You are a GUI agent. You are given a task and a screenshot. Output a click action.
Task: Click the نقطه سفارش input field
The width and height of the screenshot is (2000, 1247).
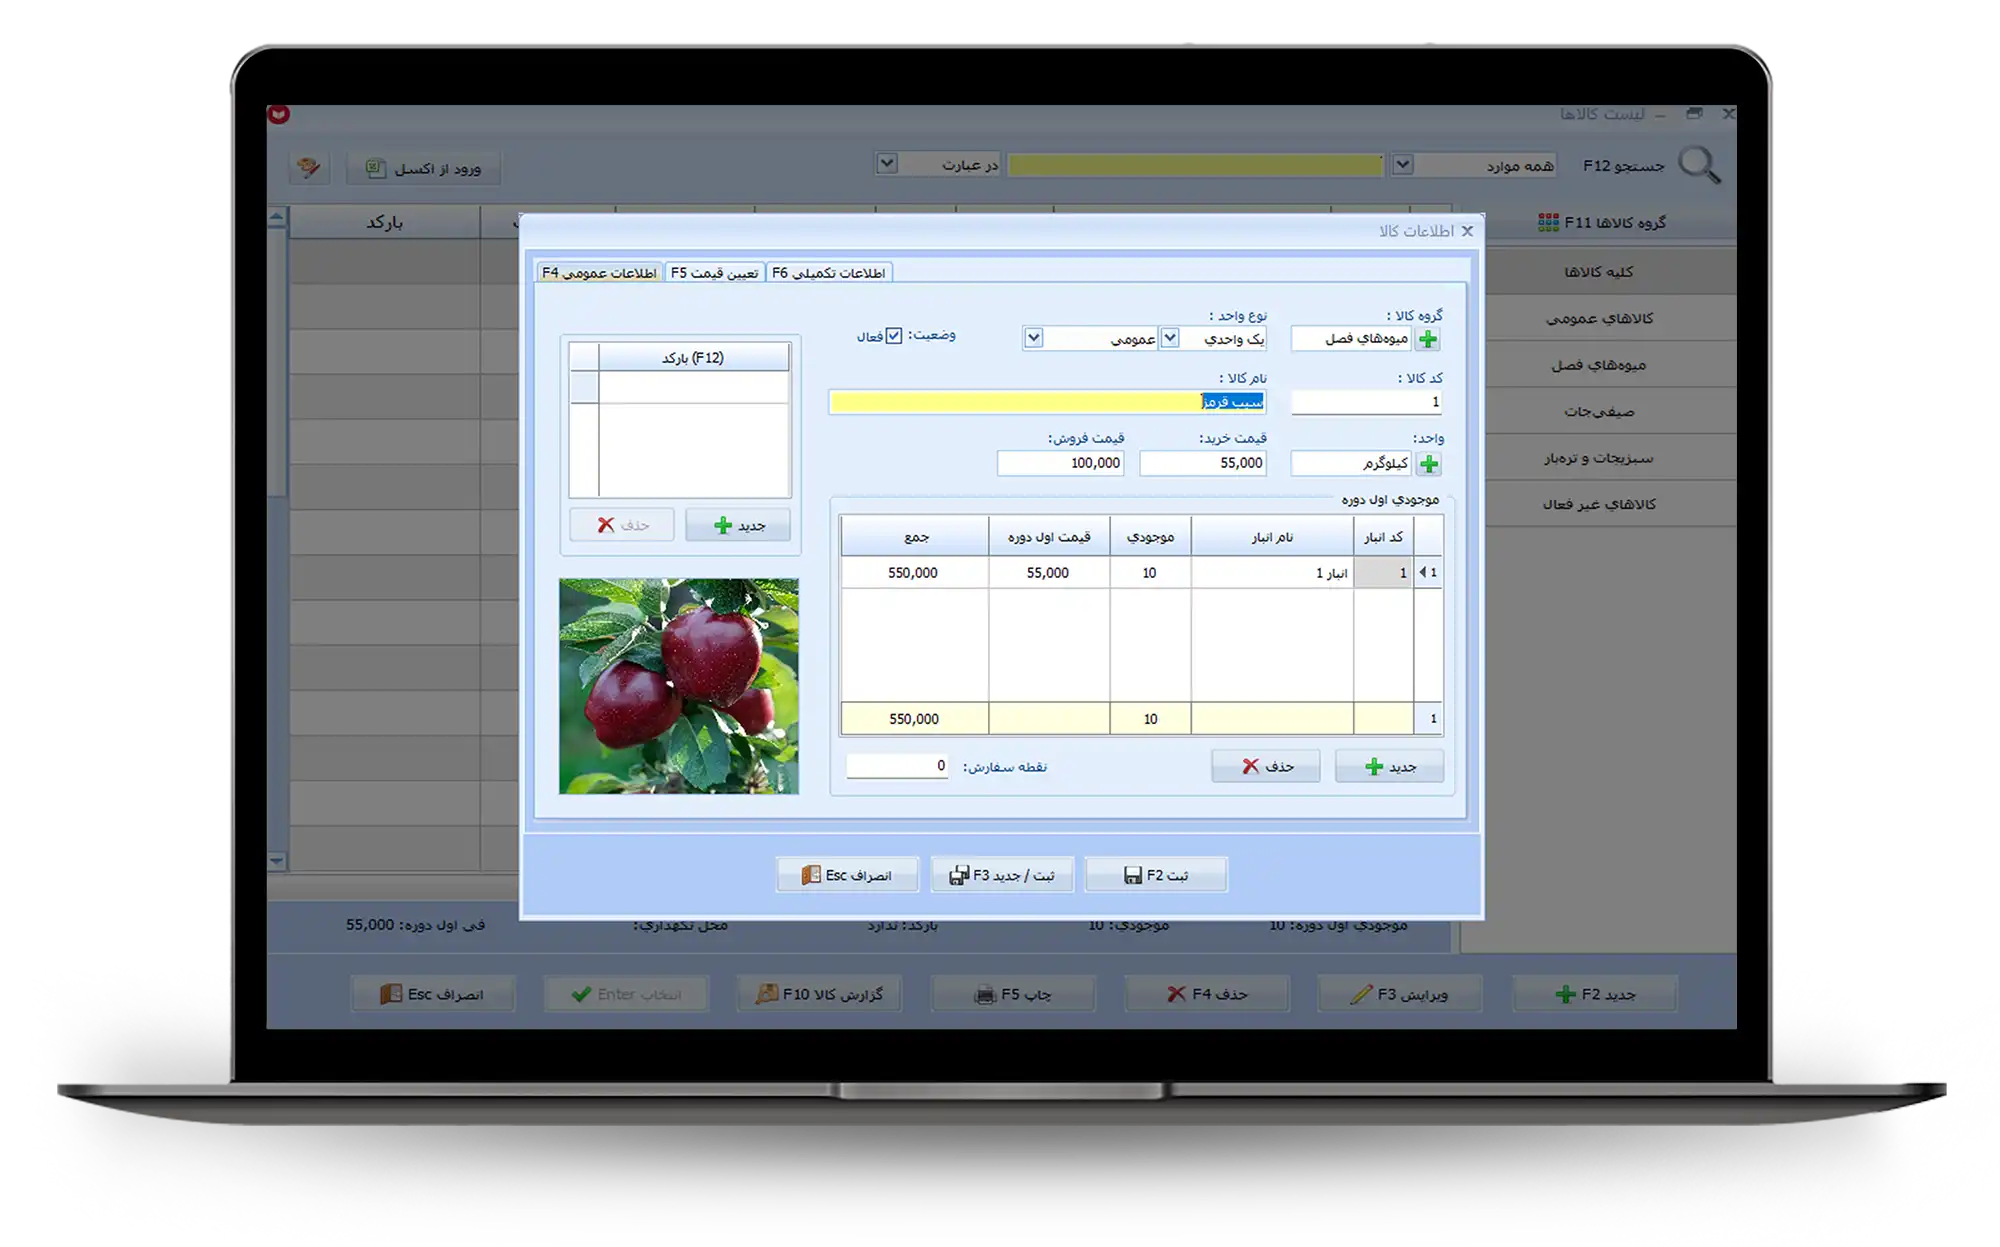(x=897, y=766)
